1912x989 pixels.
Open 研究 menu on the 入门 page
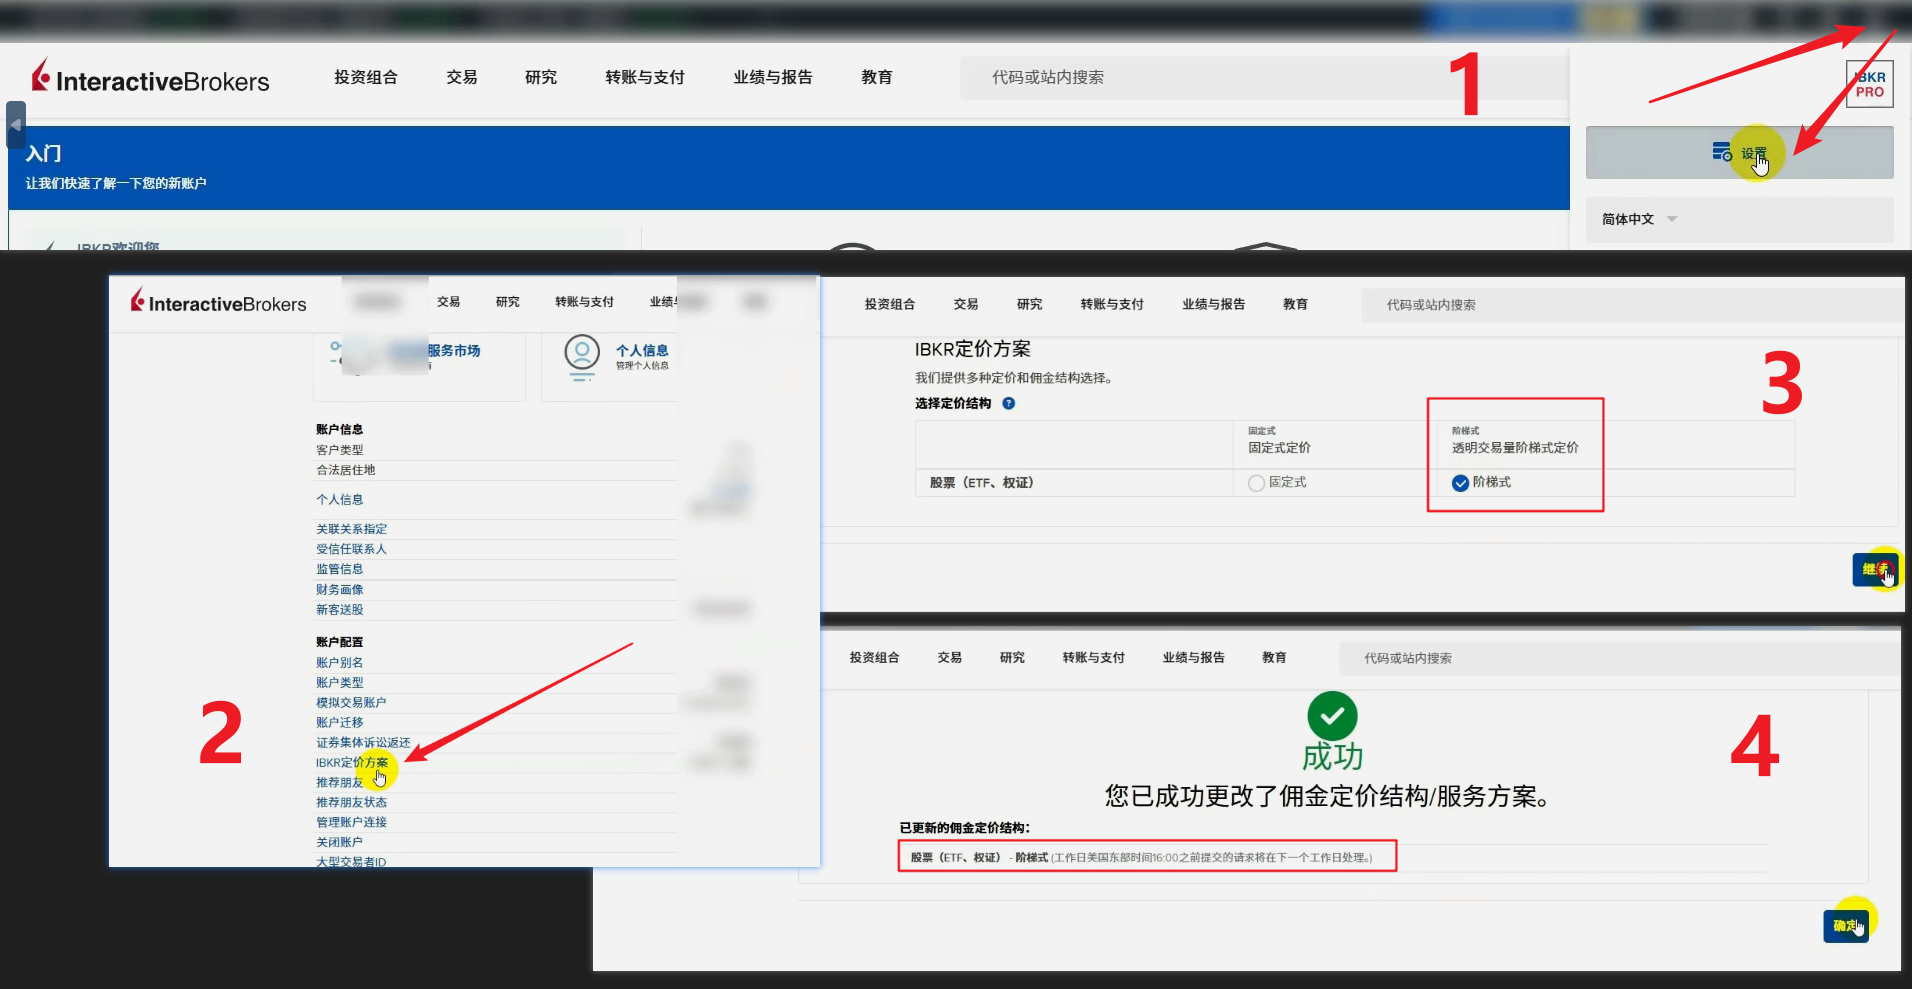[541, 77]
